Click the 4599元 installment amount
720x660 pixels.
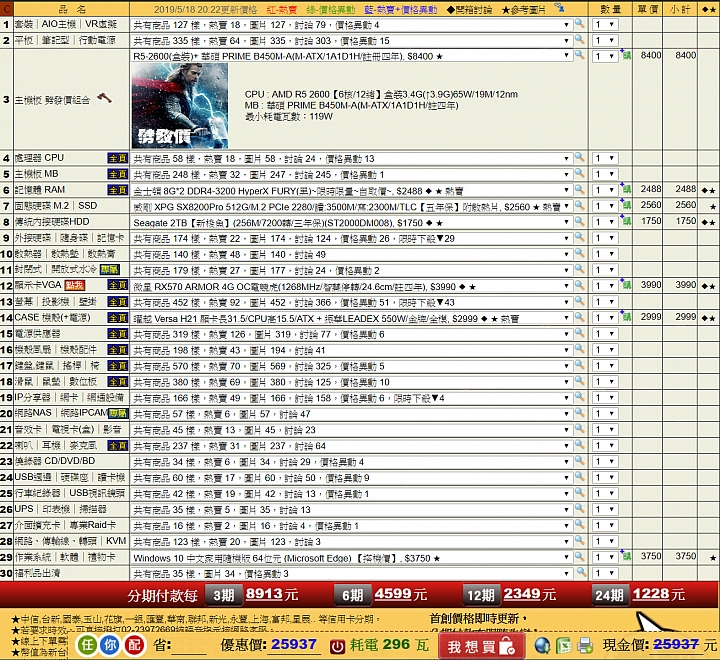400,594
